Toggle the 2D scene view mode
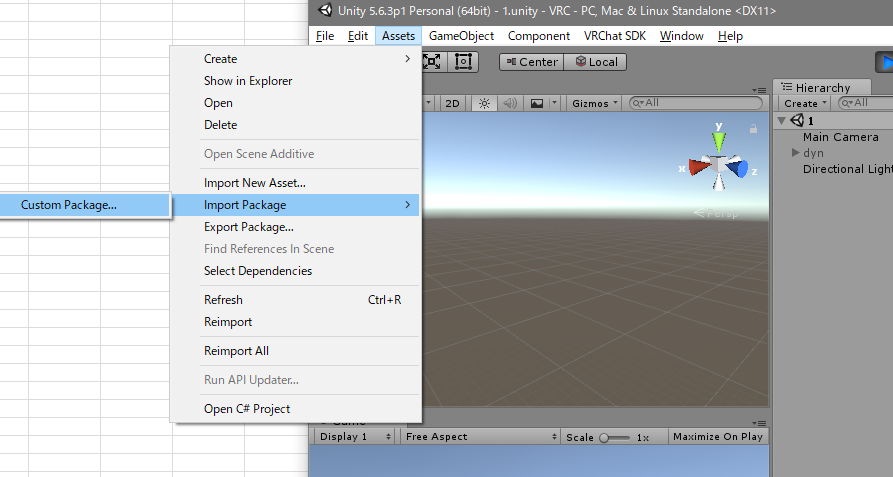This screenshot has width=893, height=477. tap(452, 103)
